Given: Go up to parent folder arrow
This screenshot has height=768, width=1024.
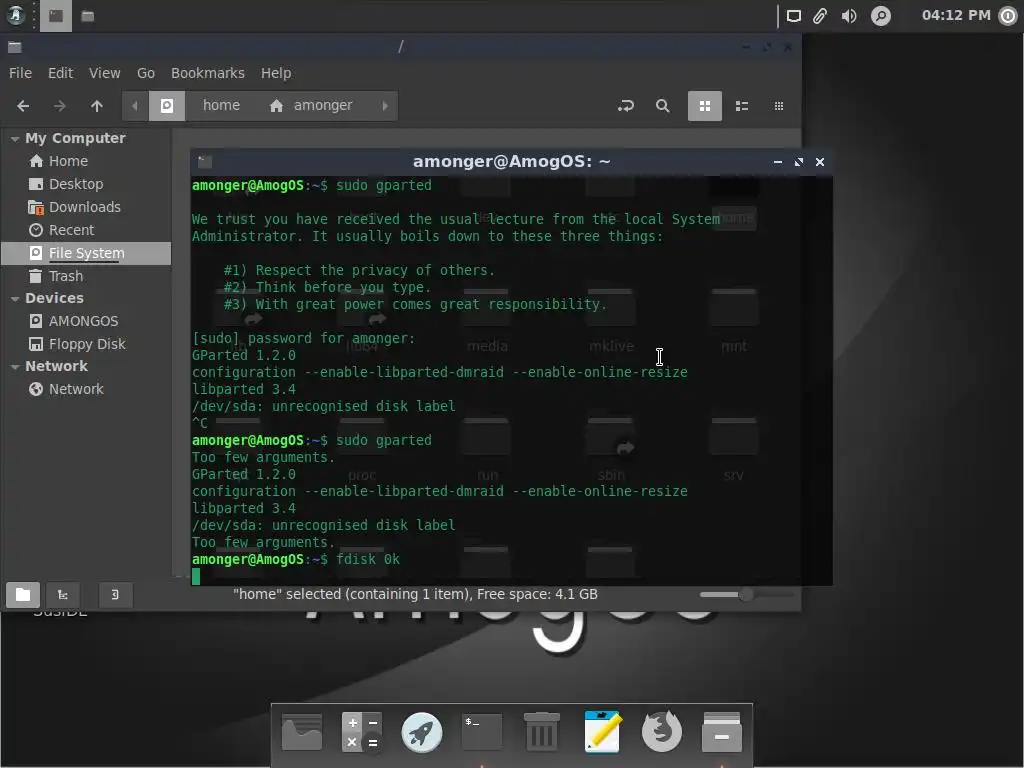Looking at the screenshot, I should point(97,106).
